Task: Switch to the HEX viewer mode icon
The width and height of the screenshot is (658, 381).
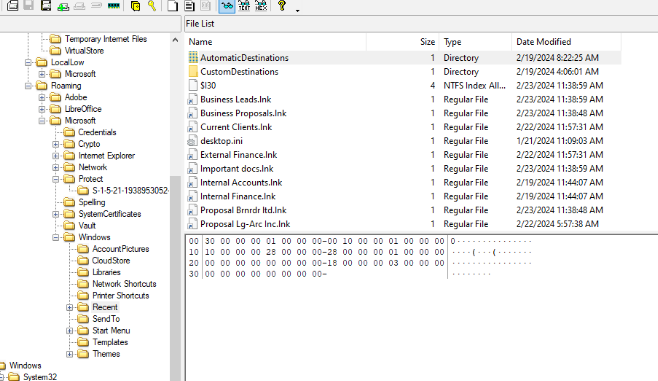Action: [261, 6]
